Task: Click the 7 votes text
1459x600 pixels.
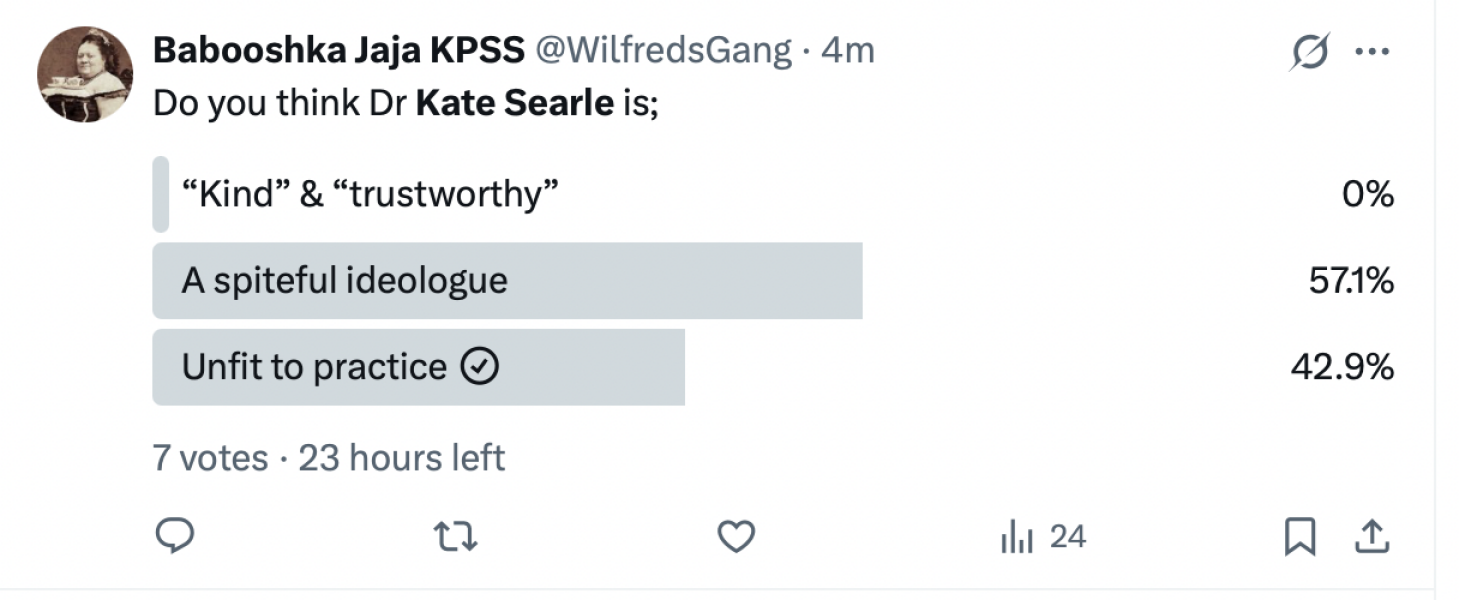Action: point(210,457)
